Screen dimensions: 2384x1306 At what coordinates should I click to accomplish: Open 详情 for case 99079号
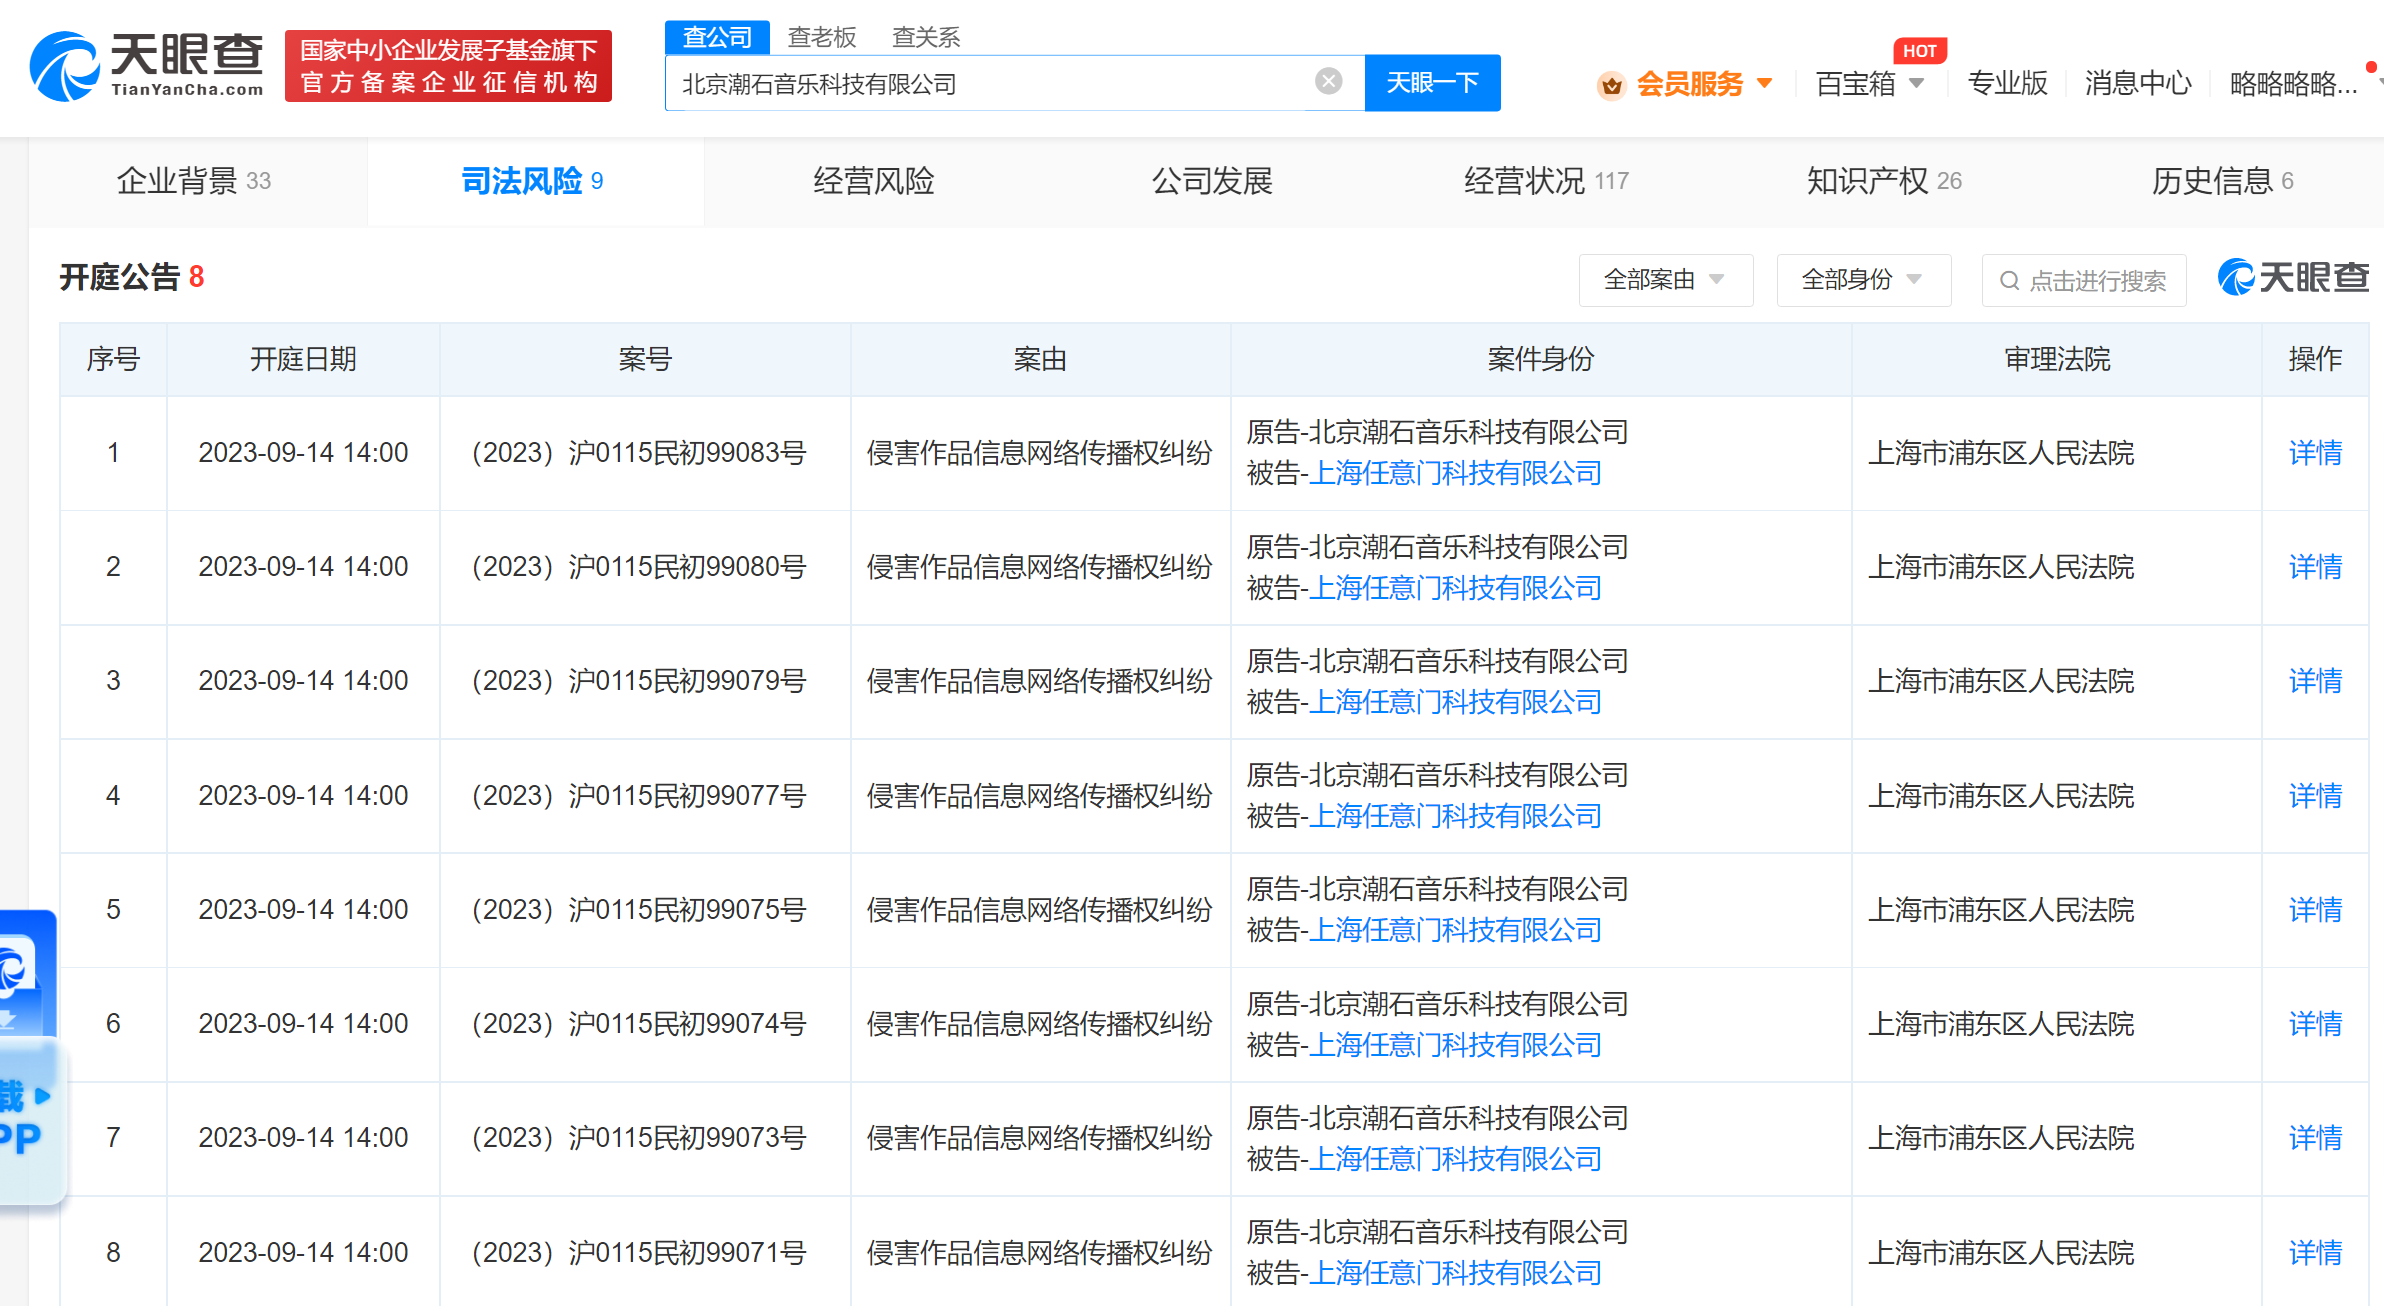(2315, 681)
